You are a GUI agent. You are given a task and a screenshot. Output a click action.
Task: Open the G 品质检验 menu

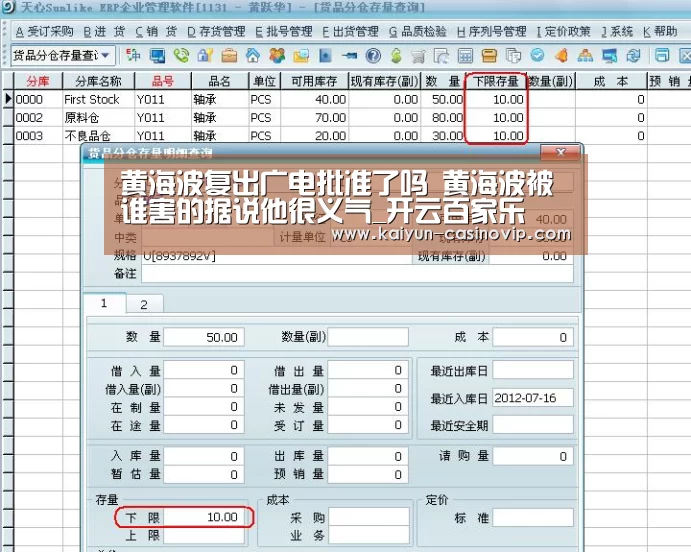pos(418,31)
